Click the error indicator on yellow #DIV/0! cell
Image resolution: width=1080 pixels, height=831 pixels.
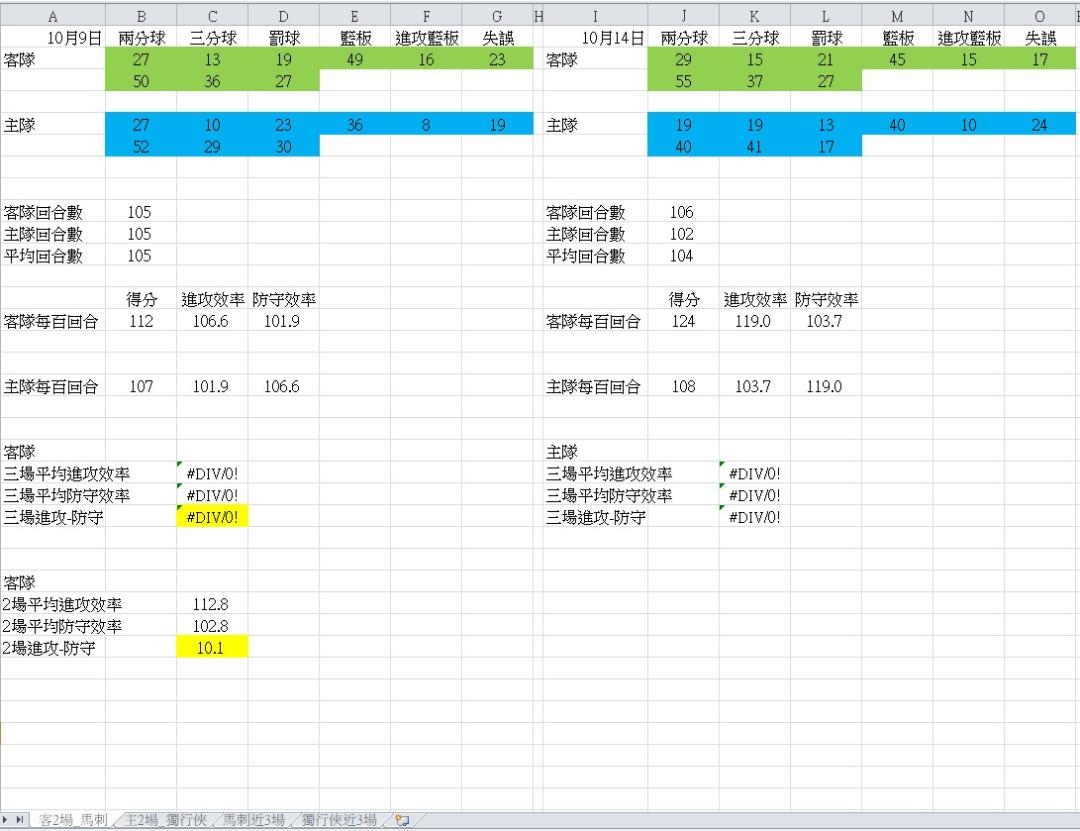tap(180, 509)
